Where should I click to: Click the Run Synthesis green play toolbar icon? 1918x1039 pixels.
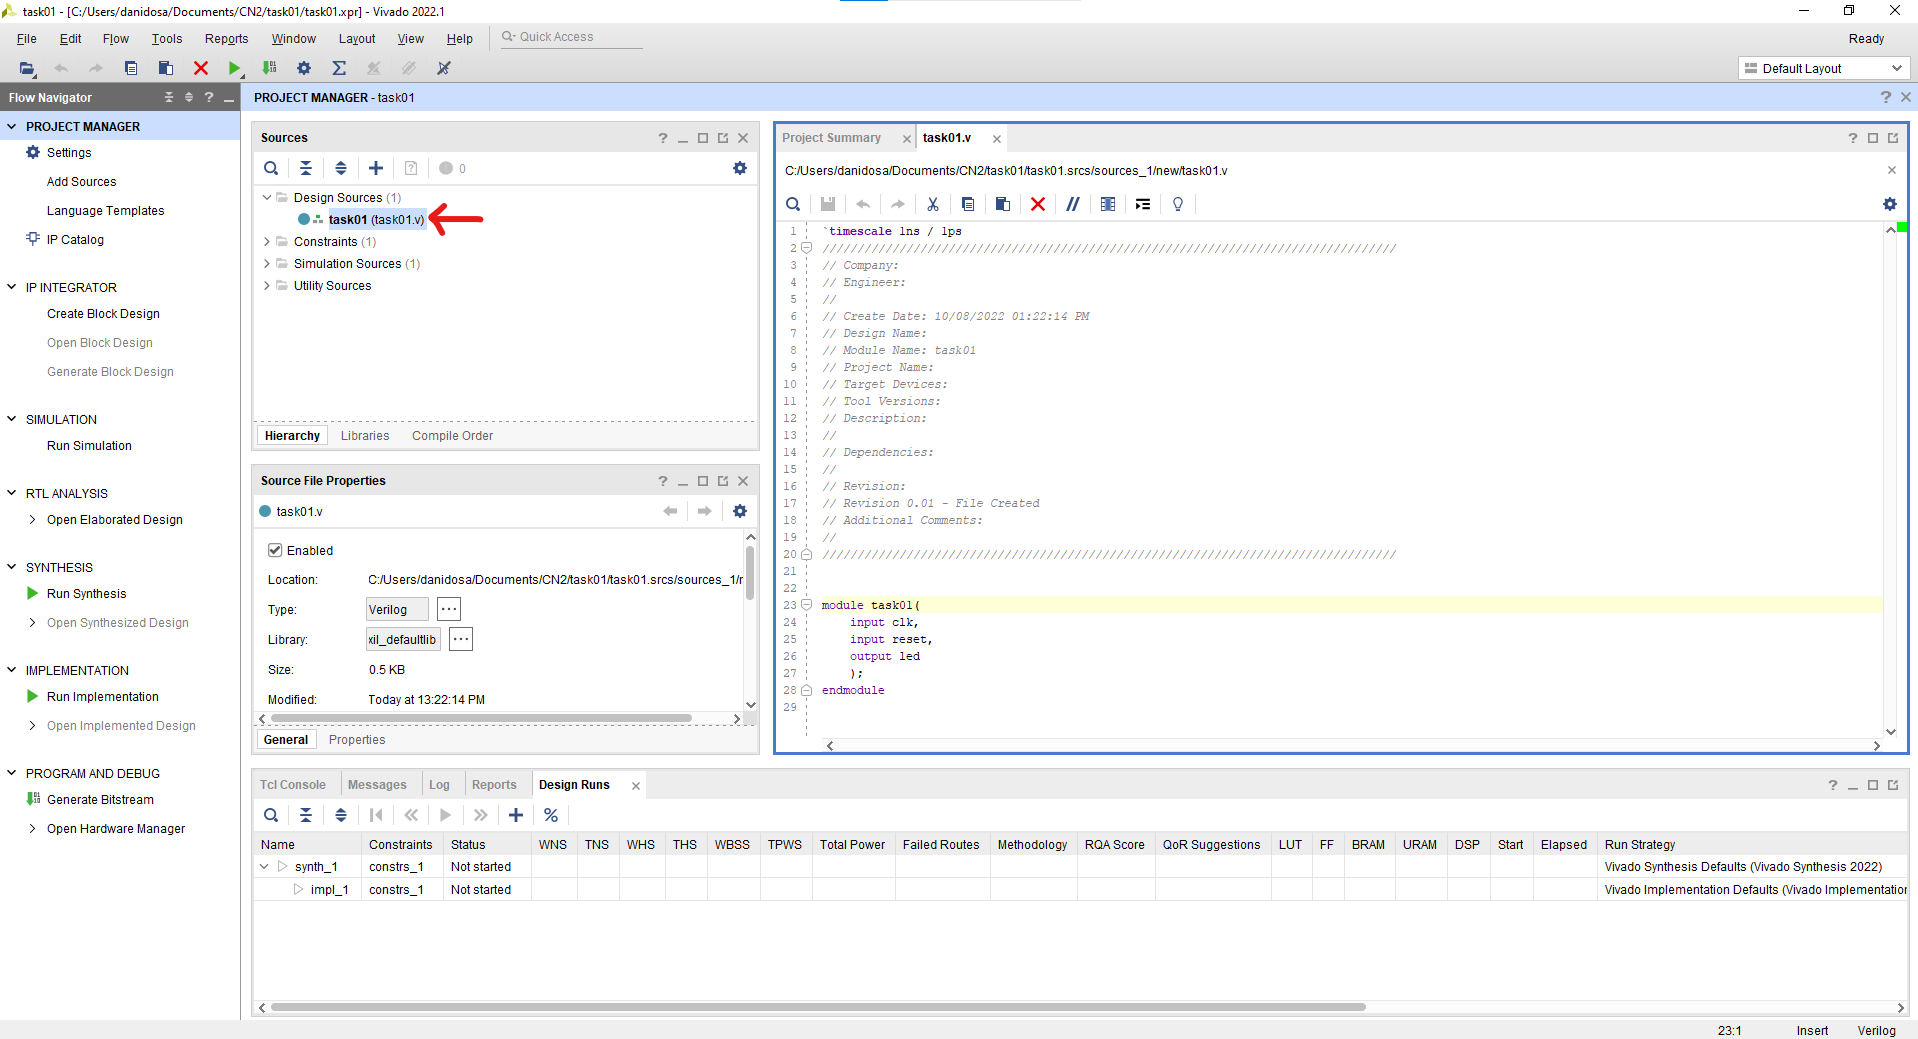pyautogui.click(x=234, y=68)
